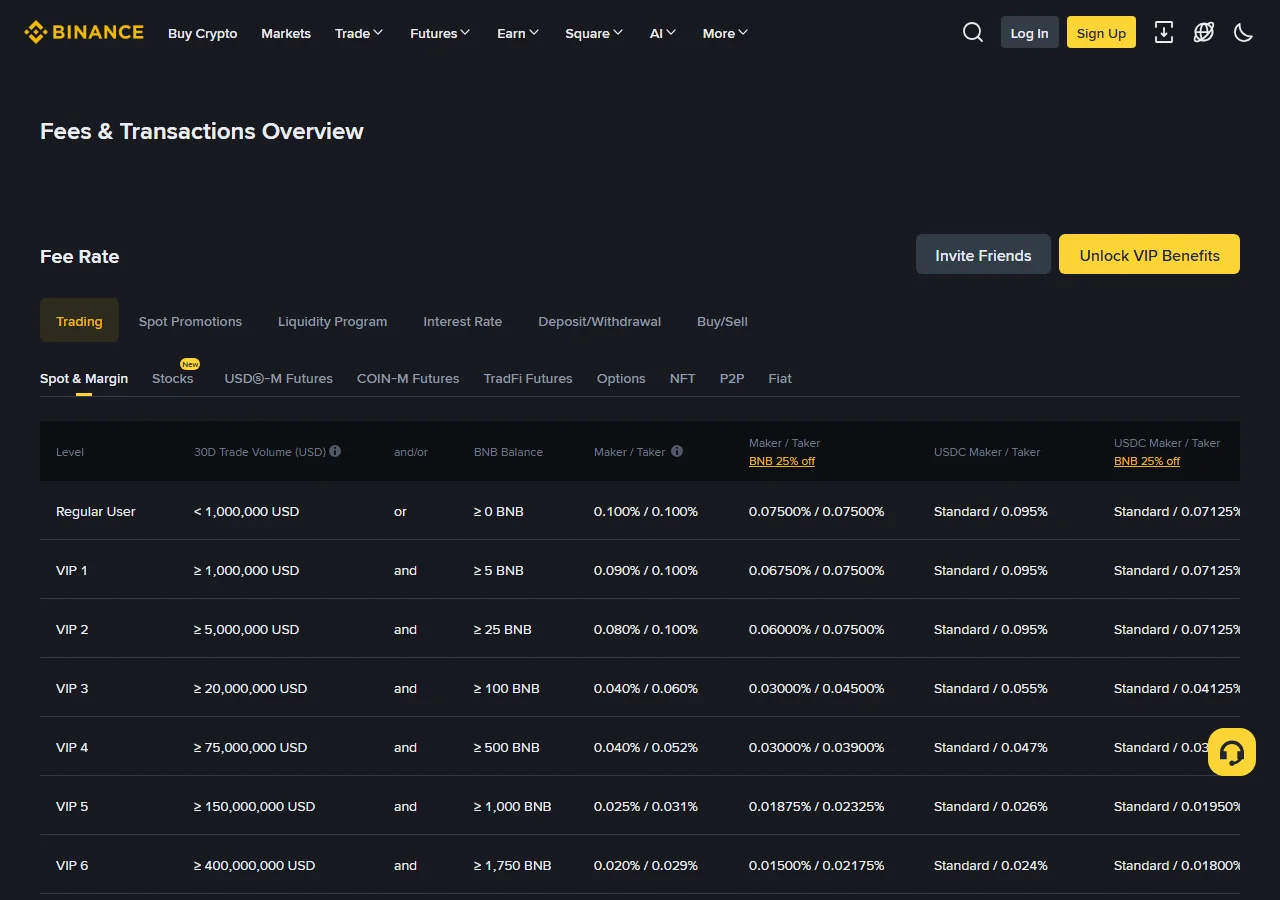
Task: Select the NFT sub-tab
Action: (683, 378)
